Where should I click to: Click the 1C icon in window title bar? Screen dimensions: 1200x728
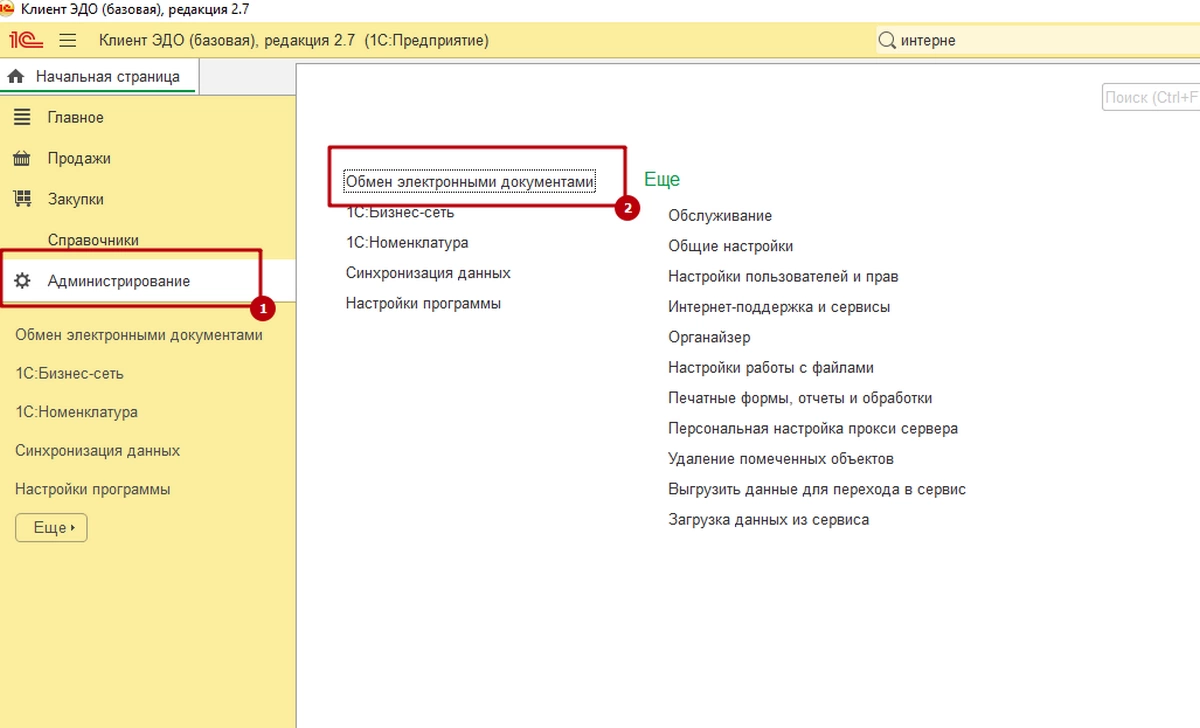[8, 8]
